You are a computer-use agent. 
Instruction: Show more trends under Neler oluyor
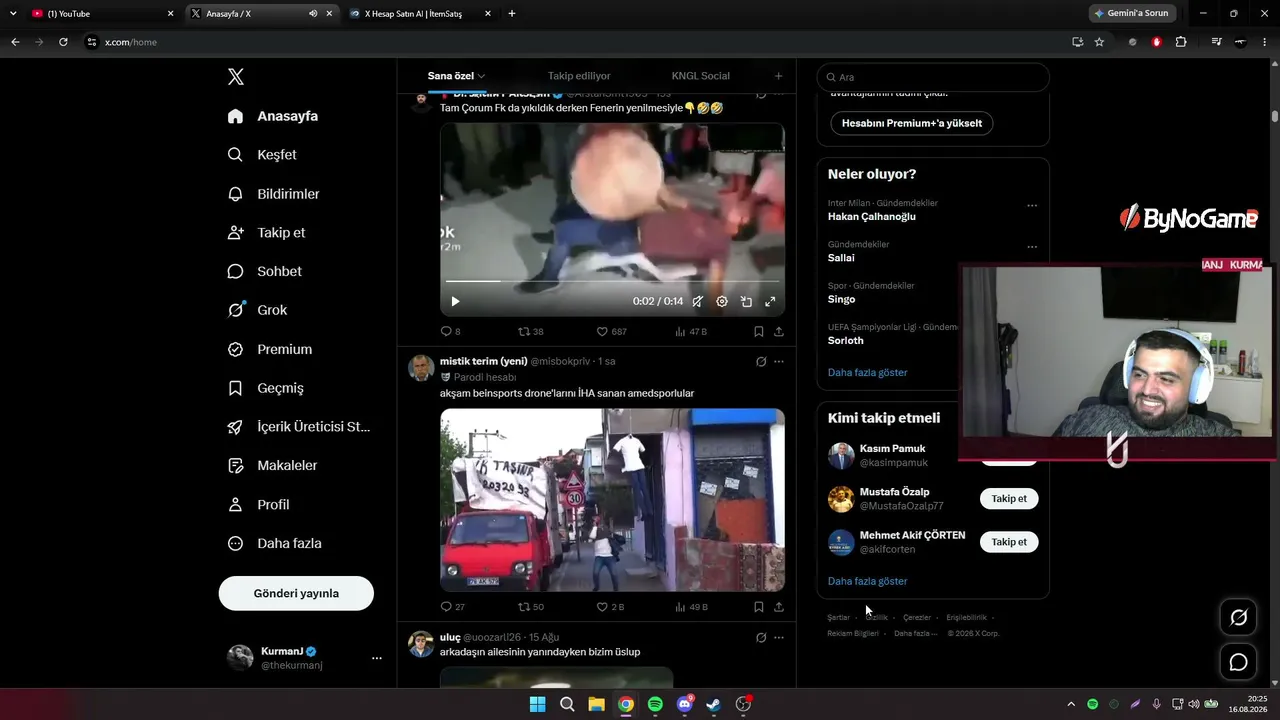pos(868,372)
